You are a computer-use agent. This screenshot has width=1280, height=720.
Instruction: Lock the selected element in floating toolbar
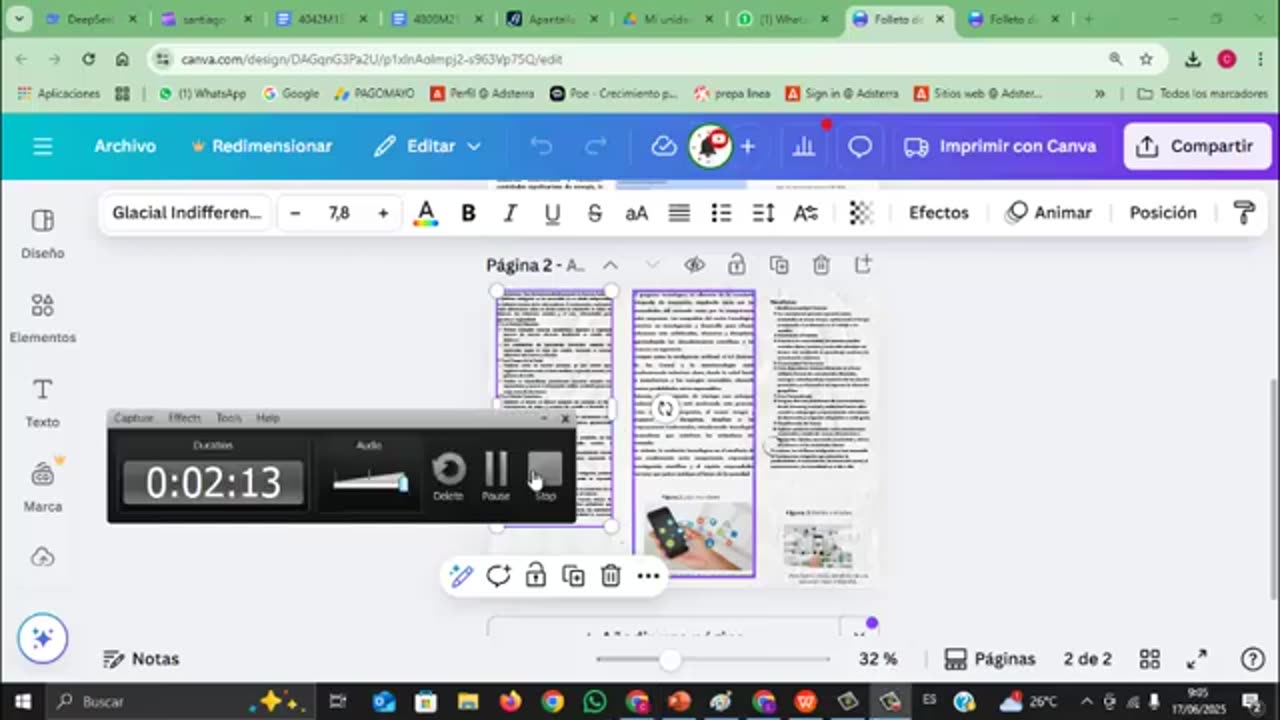[535, 576]
